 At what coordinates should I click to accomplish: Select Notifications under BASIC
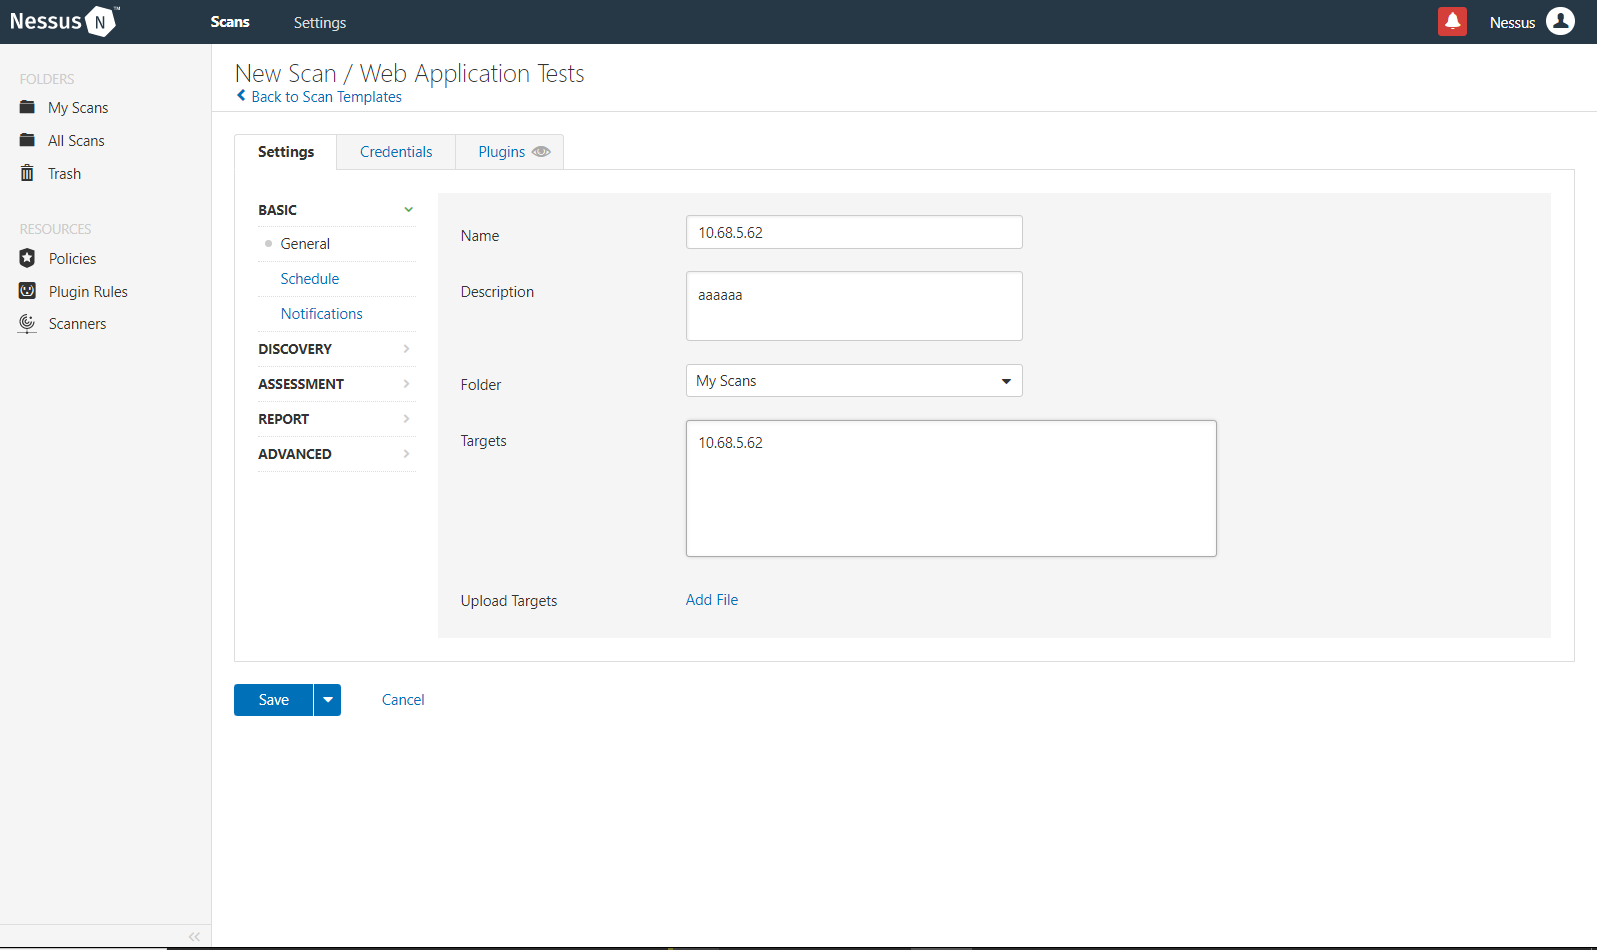(322, 314)
